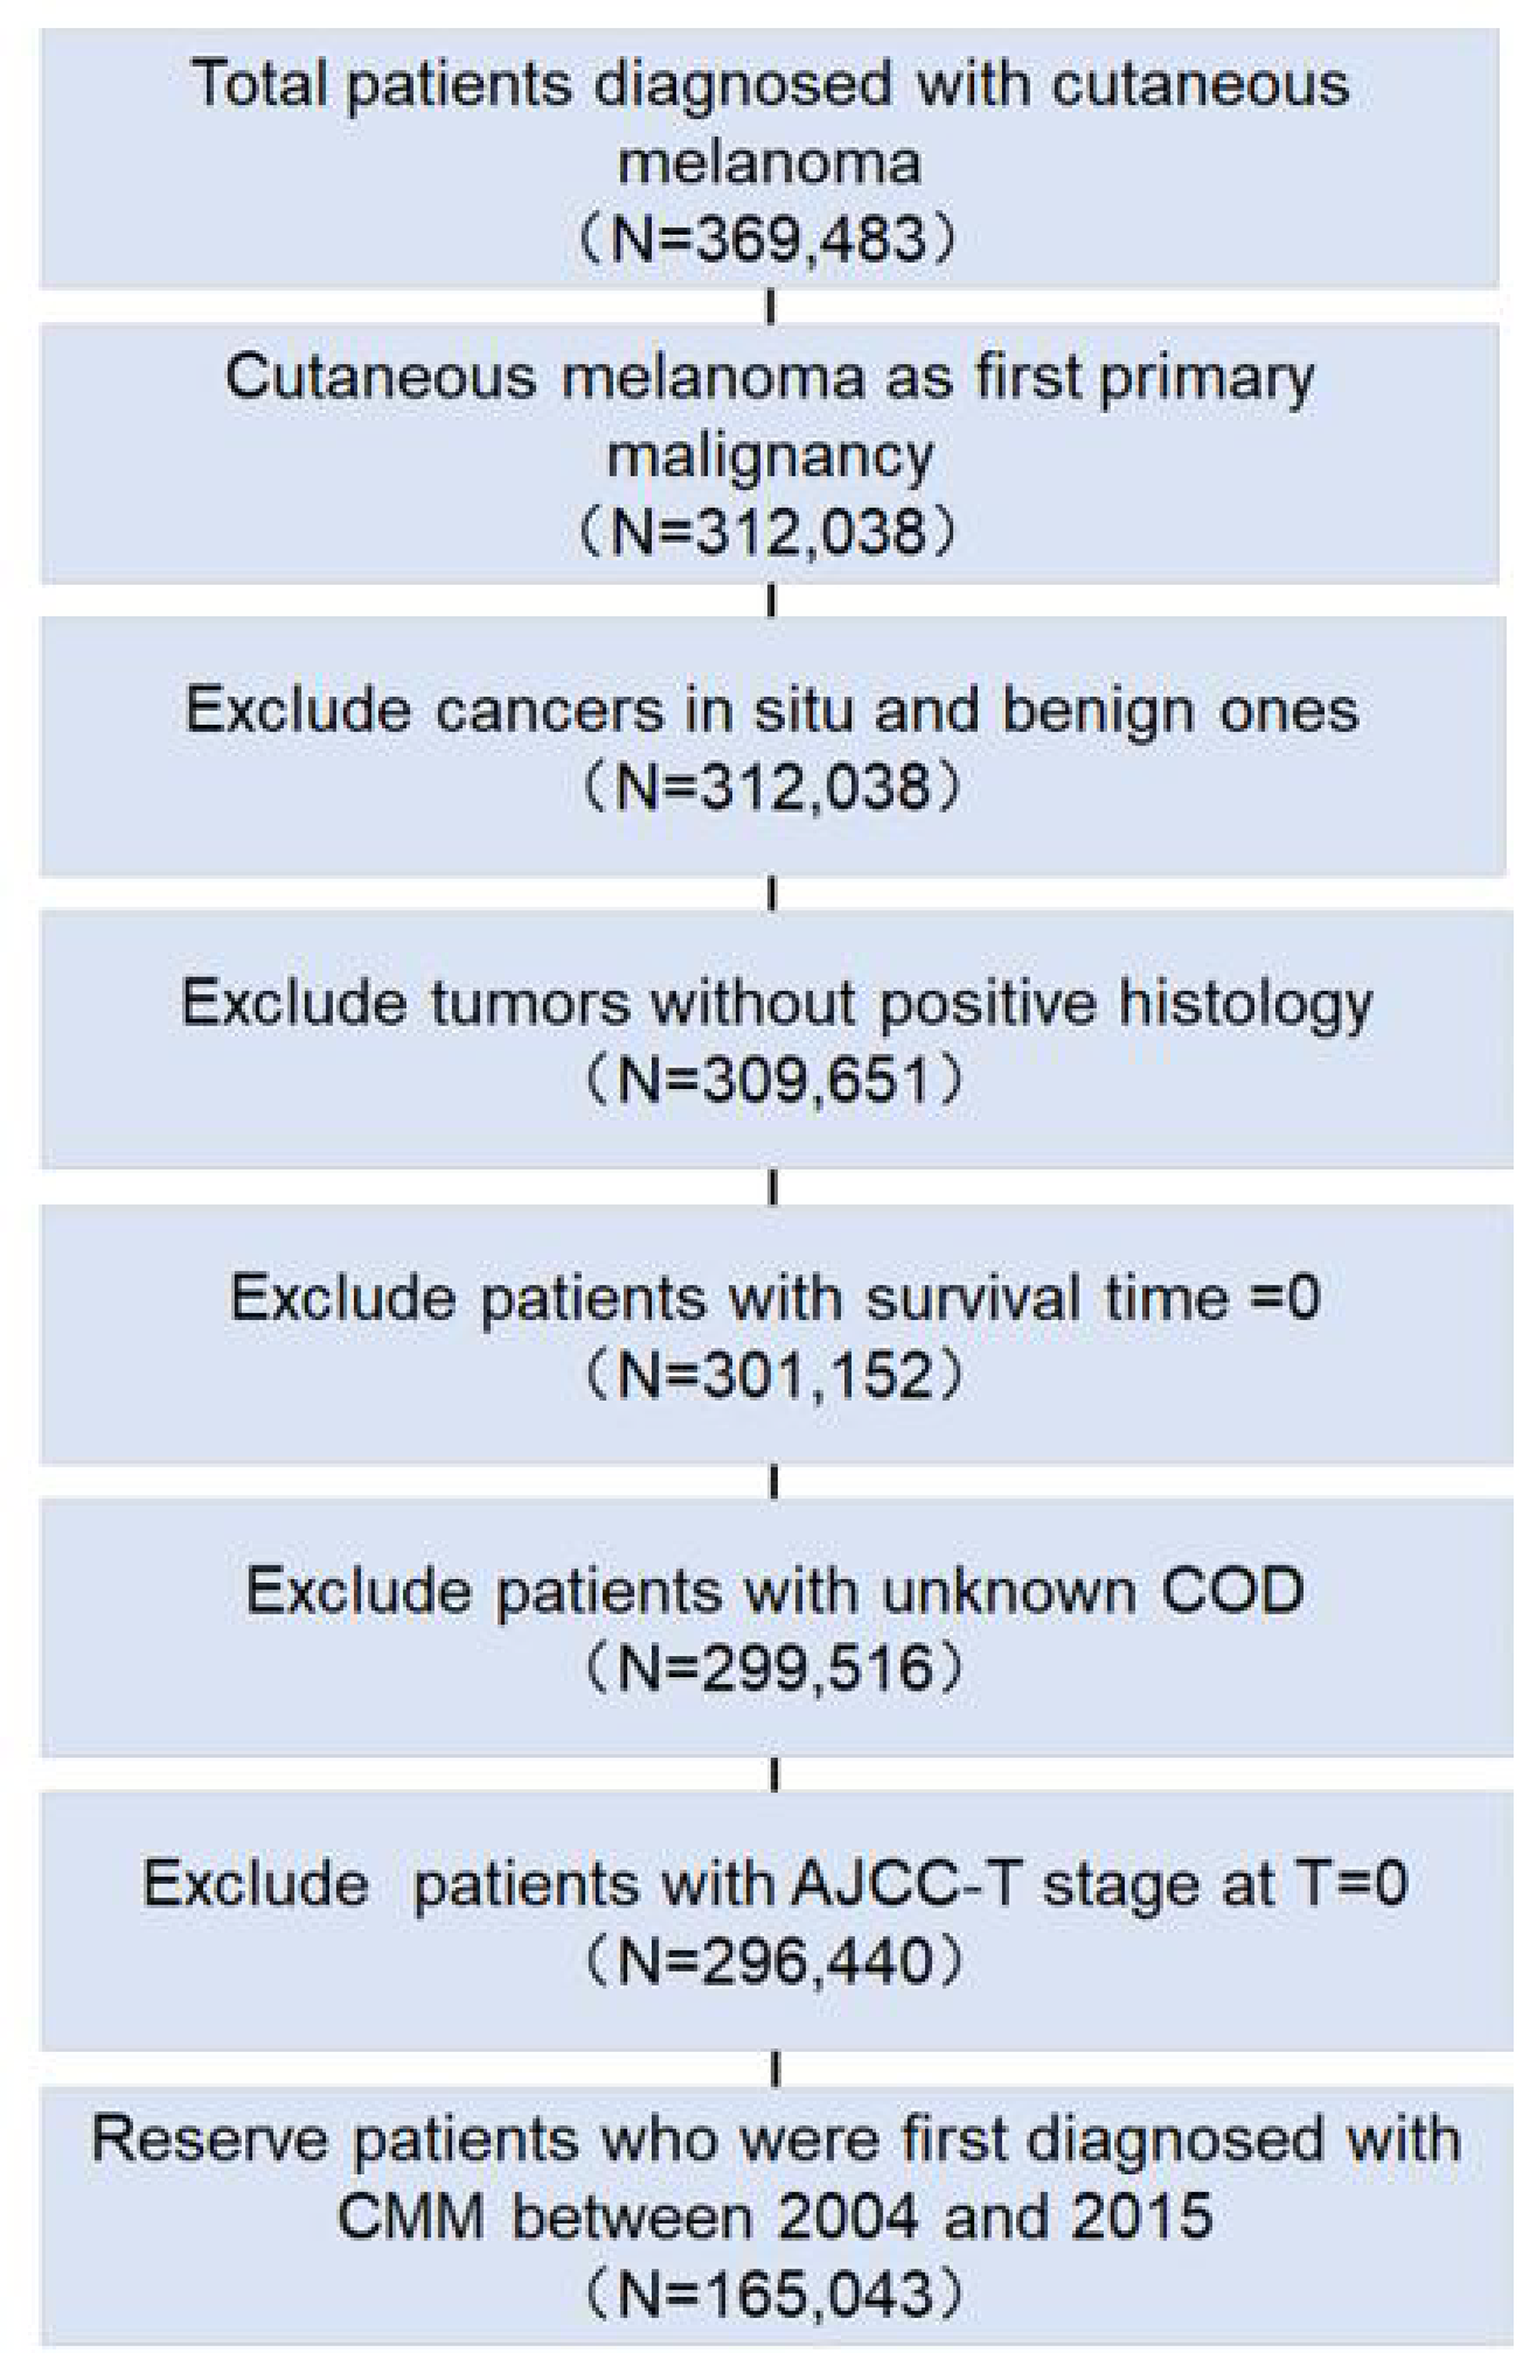Select the N=369,483 count text
Image resolution: width=1535 pixels, height=2360 pixels.
(x=768, y=240)
